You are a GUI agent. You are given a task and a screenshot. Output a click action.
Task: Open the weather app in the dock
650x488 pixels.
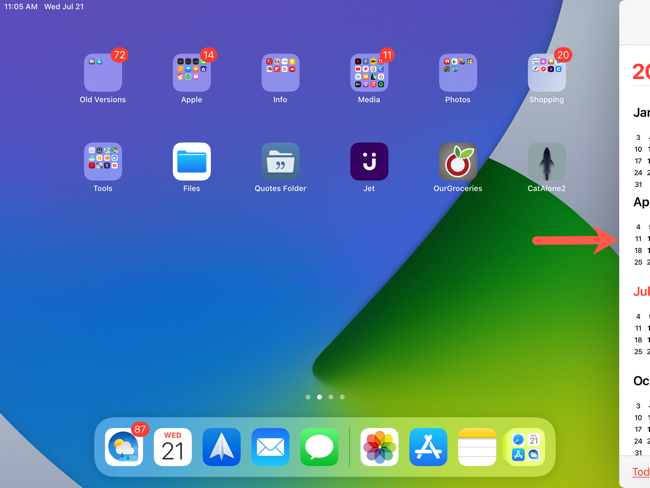(124, 447)
